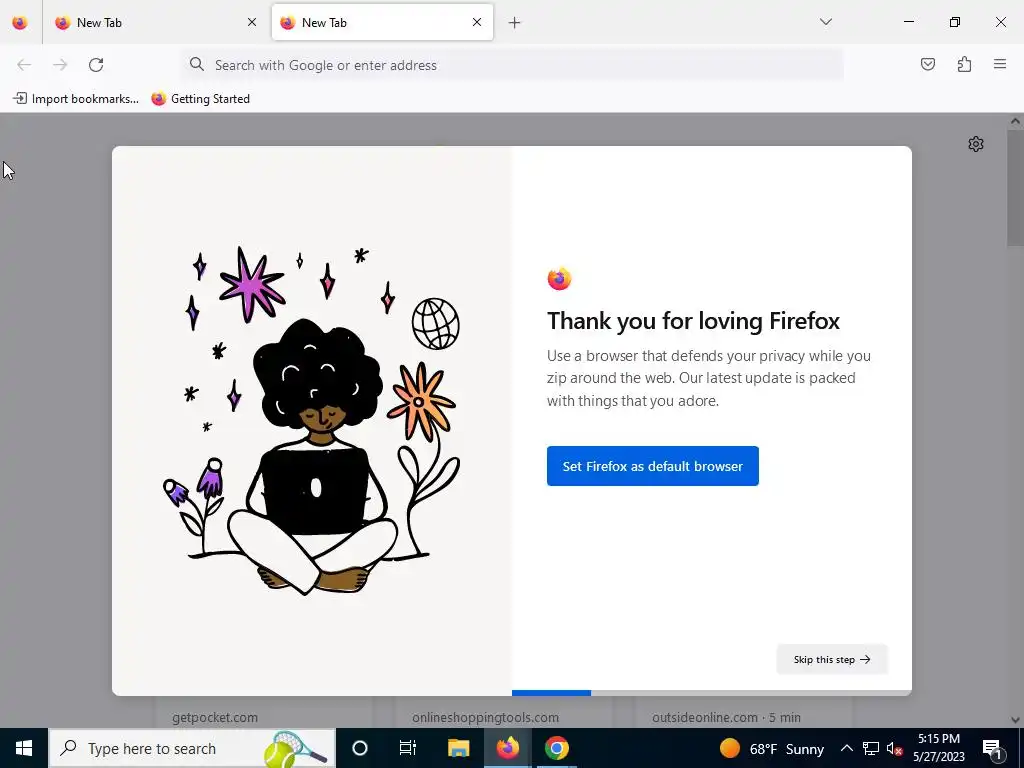The image size is (1024, 768).
Task: Click the muted volume tray icon
Action: click(895, 748)
